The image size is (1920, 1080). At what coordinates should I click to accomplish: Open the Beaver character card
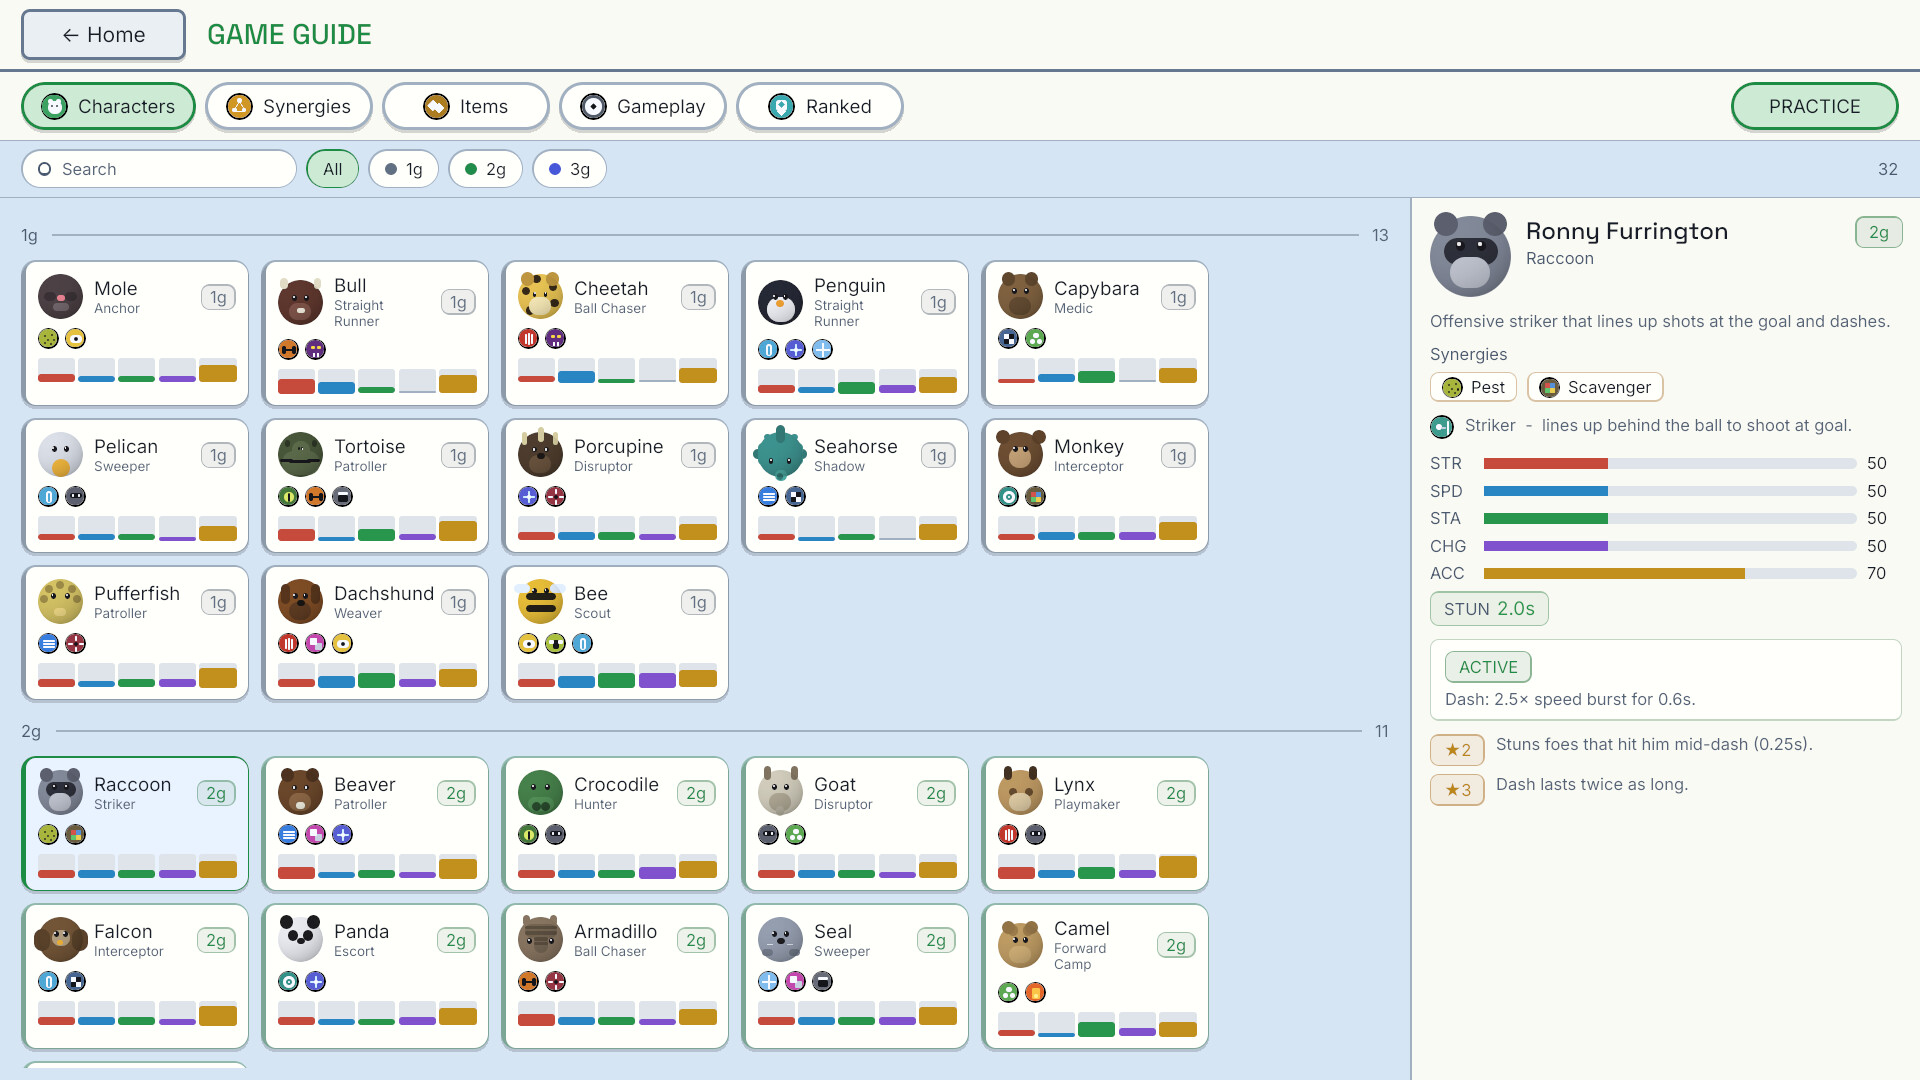point(375,824)
